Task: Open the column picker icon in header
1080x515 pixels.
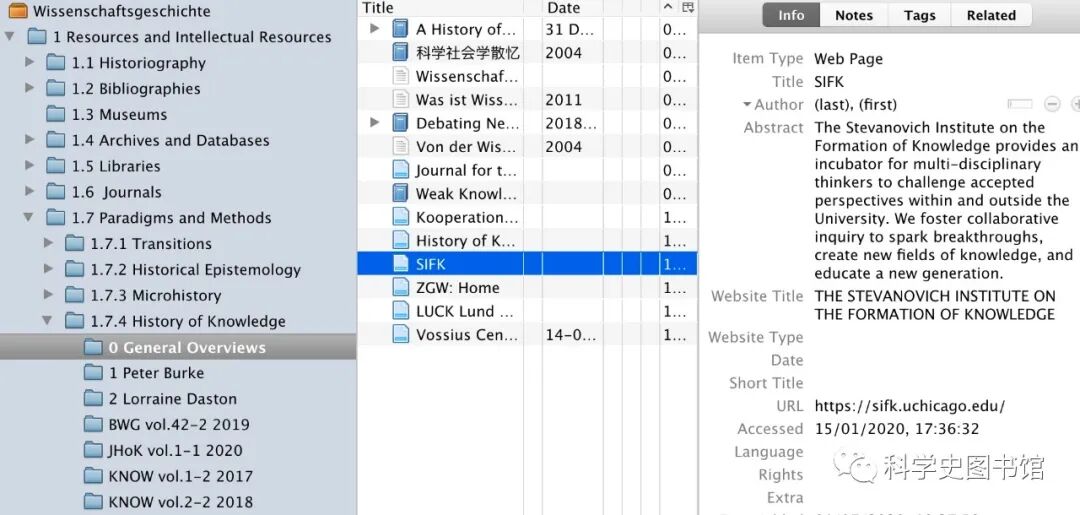Action: (x=687, y=8)
